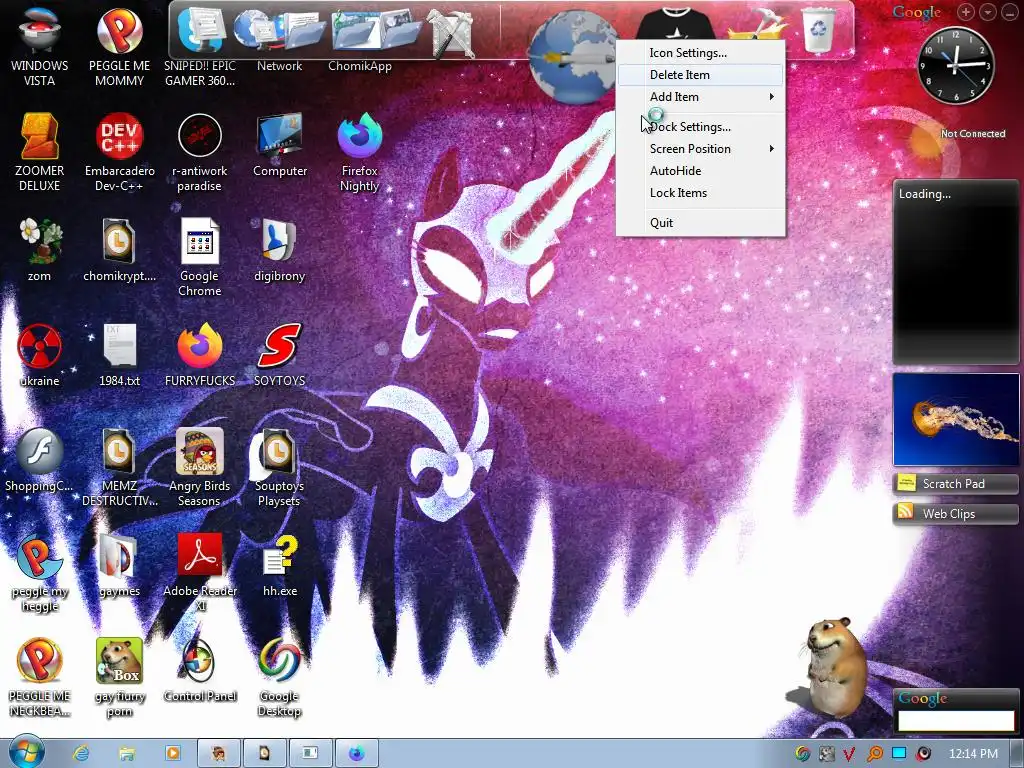Open Google Desktop shortcut icon
The image size is (1024, 768).
coord(280,679)
